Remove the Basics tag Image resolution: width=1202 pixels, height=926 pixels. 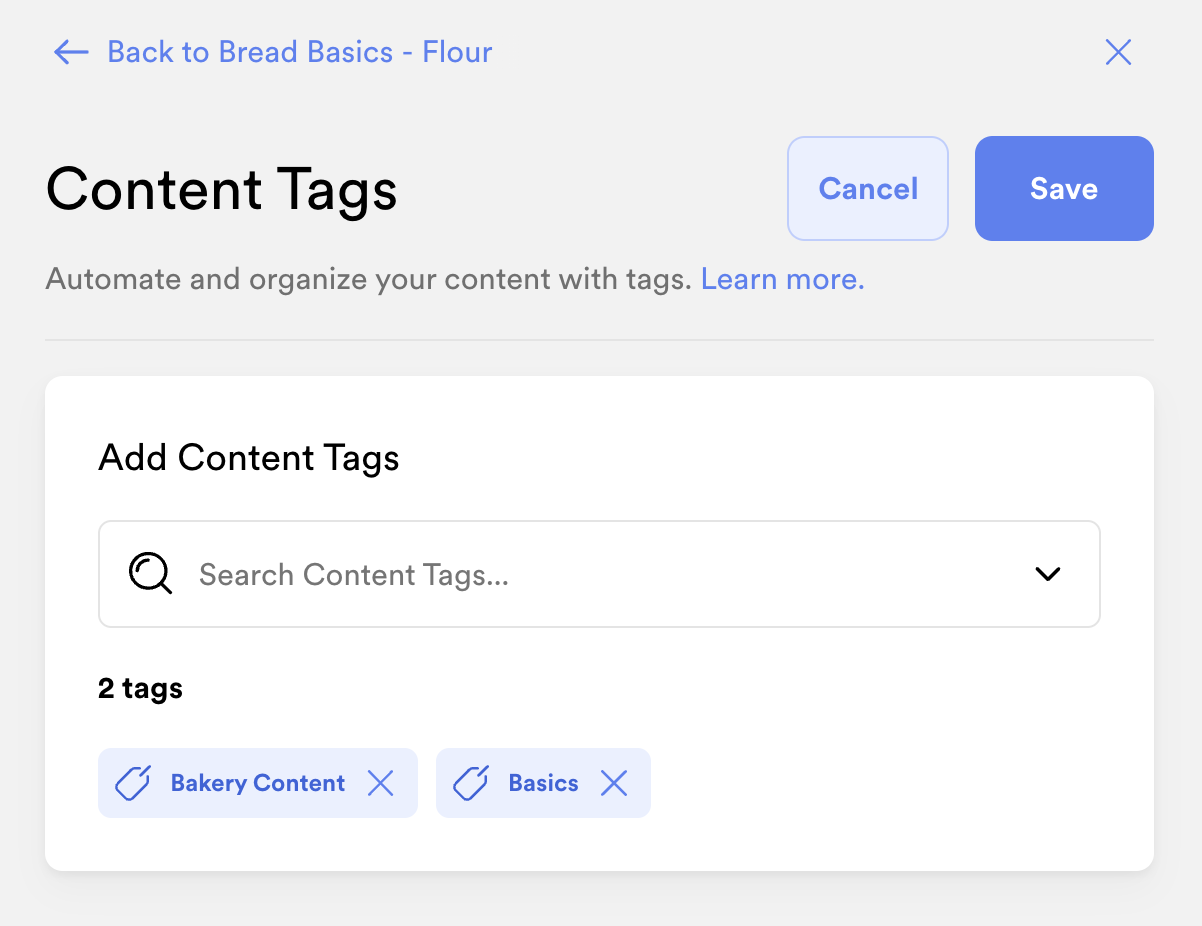point(614,783)
